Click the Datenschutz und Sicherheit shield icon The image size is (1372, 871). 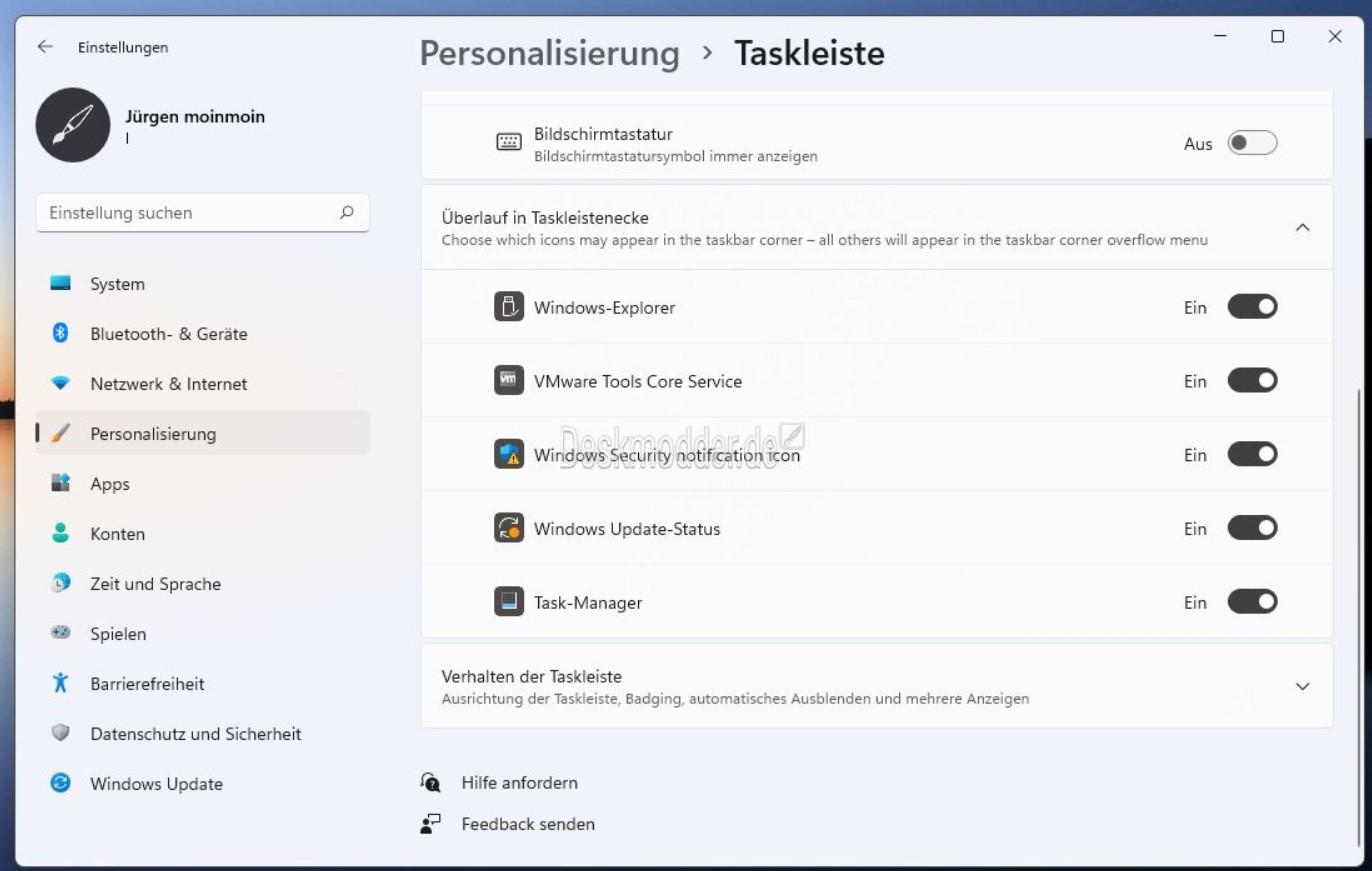click(61, 734)
